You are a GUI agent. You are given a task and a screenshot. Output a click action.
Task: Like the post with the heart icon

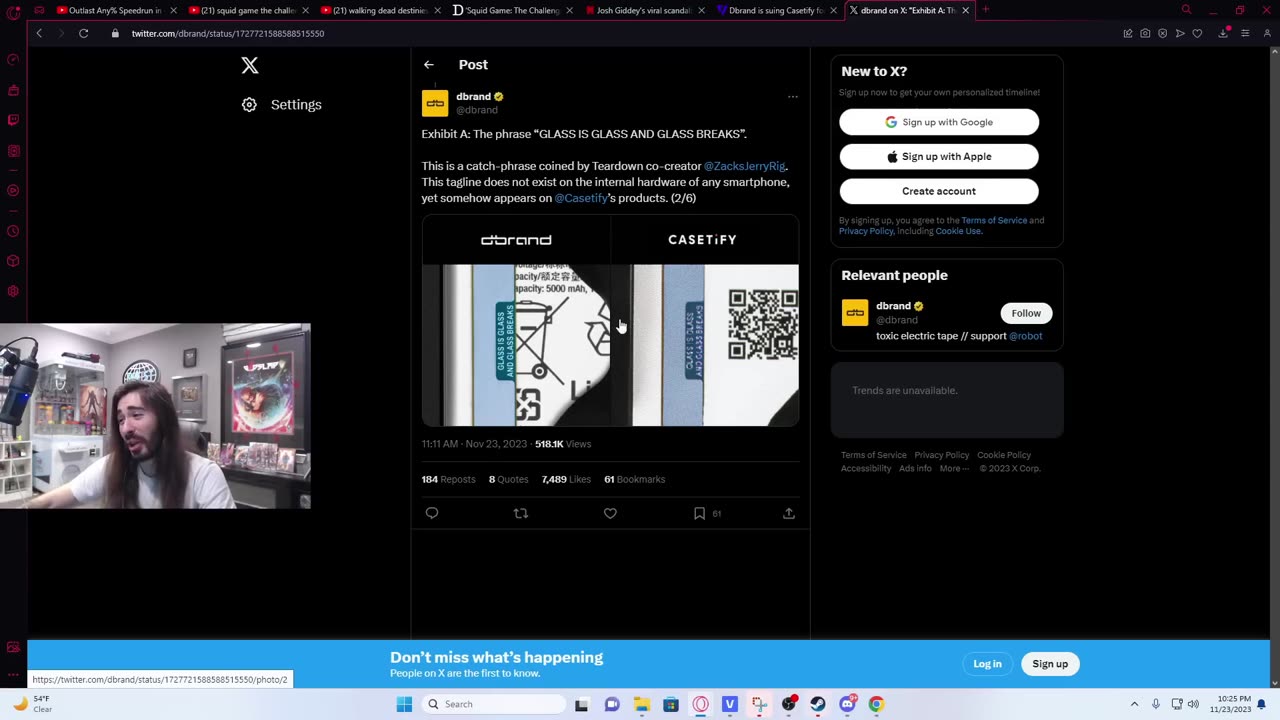[610, 513]
